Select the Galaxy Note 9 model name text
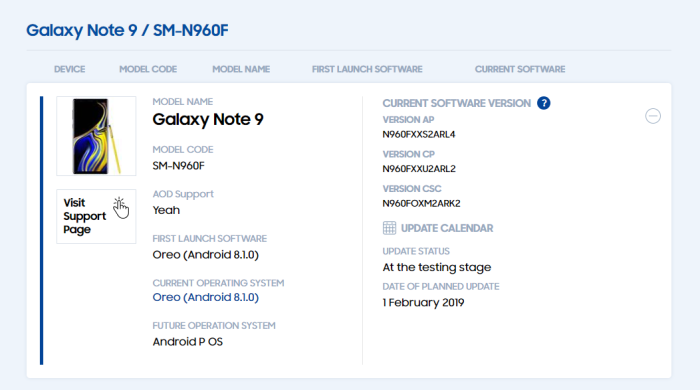The height and width of the screenshot is (390, 700). pos(208,120)
